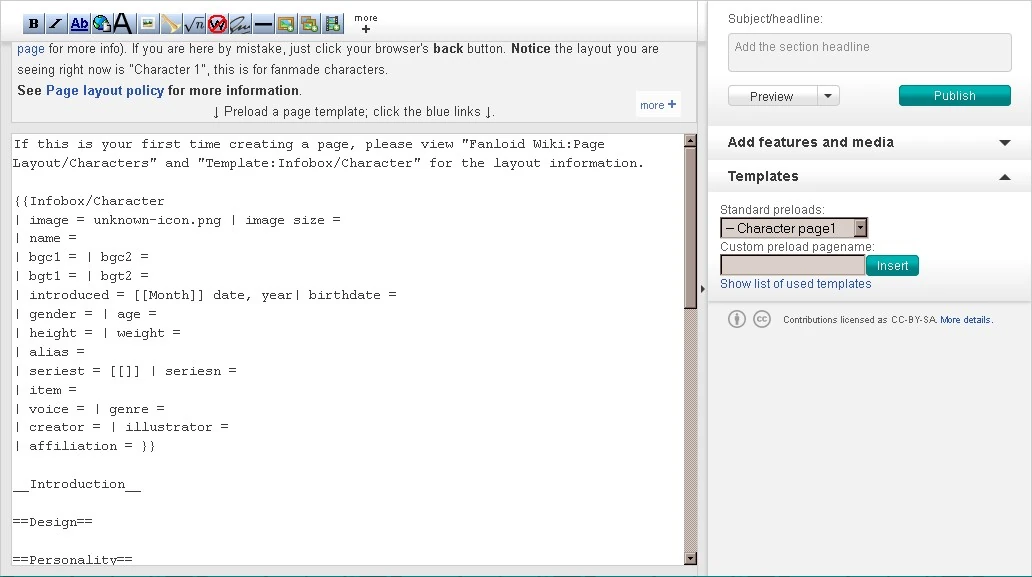
Task: Insert a headline with large A icon
Action: 123,24
